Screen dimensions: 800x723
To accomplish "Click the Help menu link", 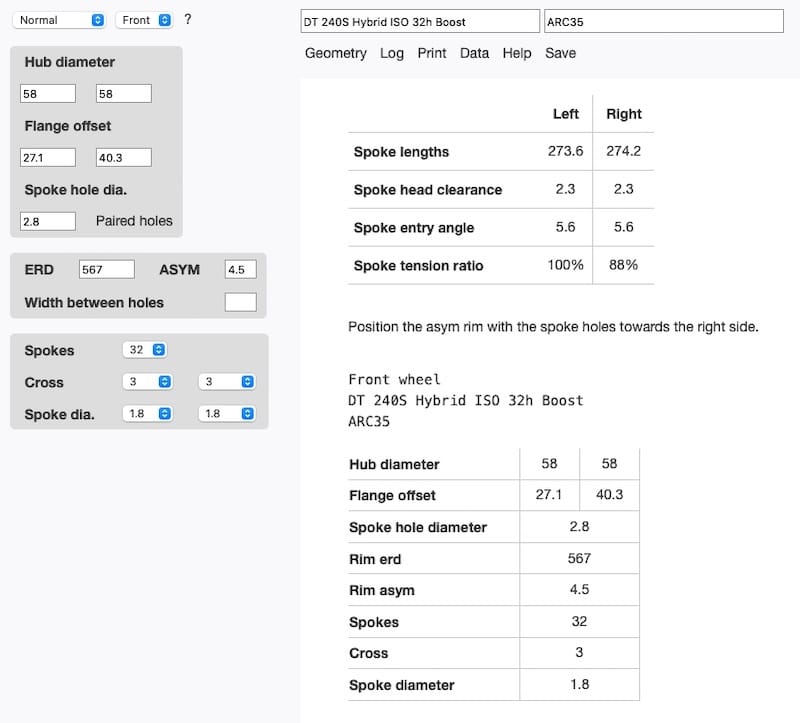I will click(x=517, y=53).
